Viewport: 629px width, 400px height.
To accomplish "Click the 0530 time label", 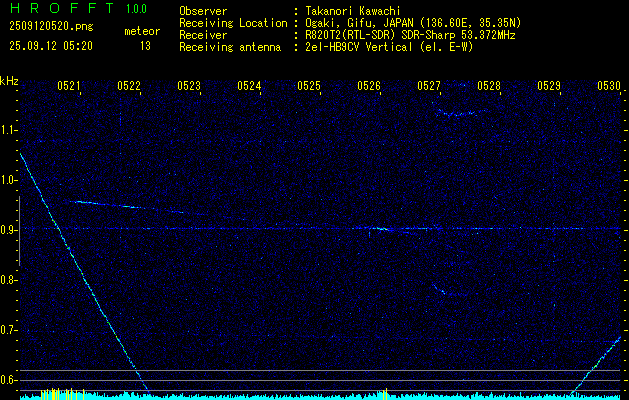I will coord(609,86).
